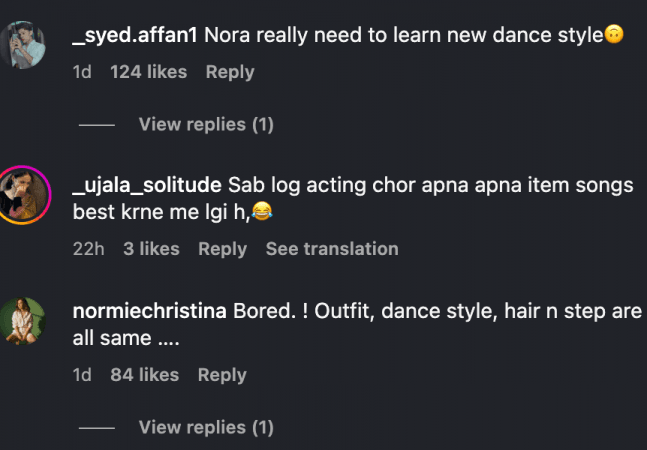Click the 1d timestamp on _syed.affan1's comment

pos(82,72)
